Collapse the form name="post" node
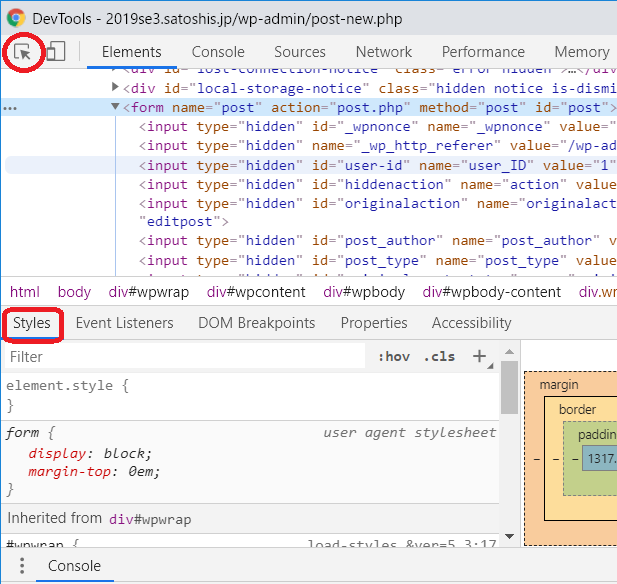The width and height of the screenshot is (617, 584). point(115,108)
